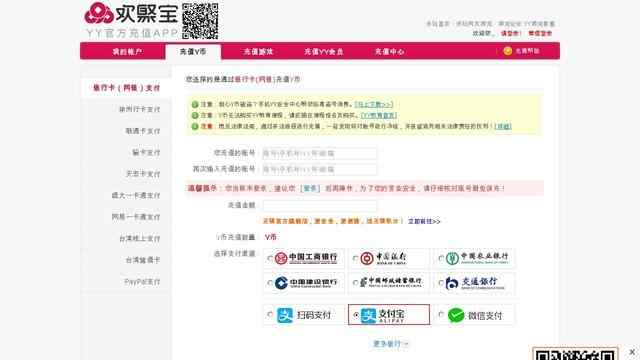This screenshot has width=640, height=360.
Task: Click the QR code beside the 欢聚宝 logo
Action: click(x=200, y=21)
